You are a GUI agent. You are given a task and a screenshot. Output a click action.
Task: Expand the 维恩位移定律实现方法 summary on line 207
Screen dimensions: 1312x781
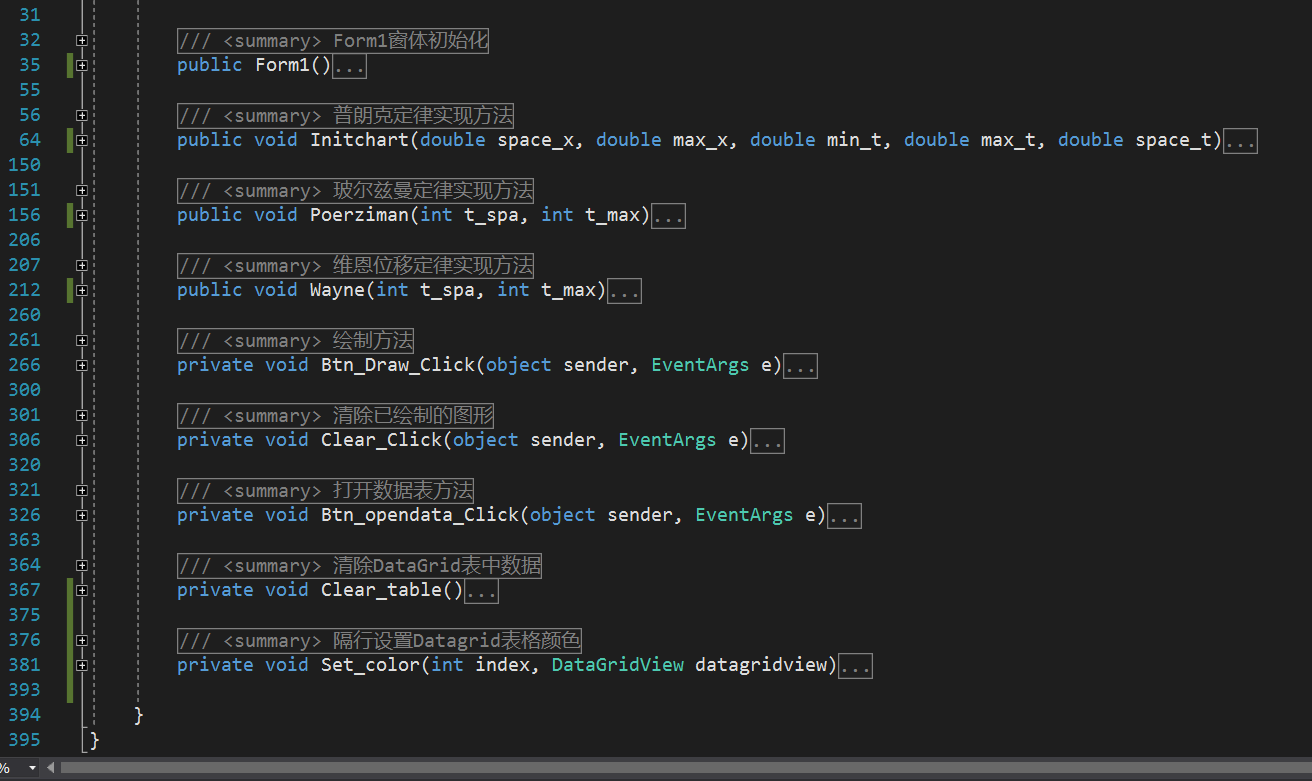81,266
